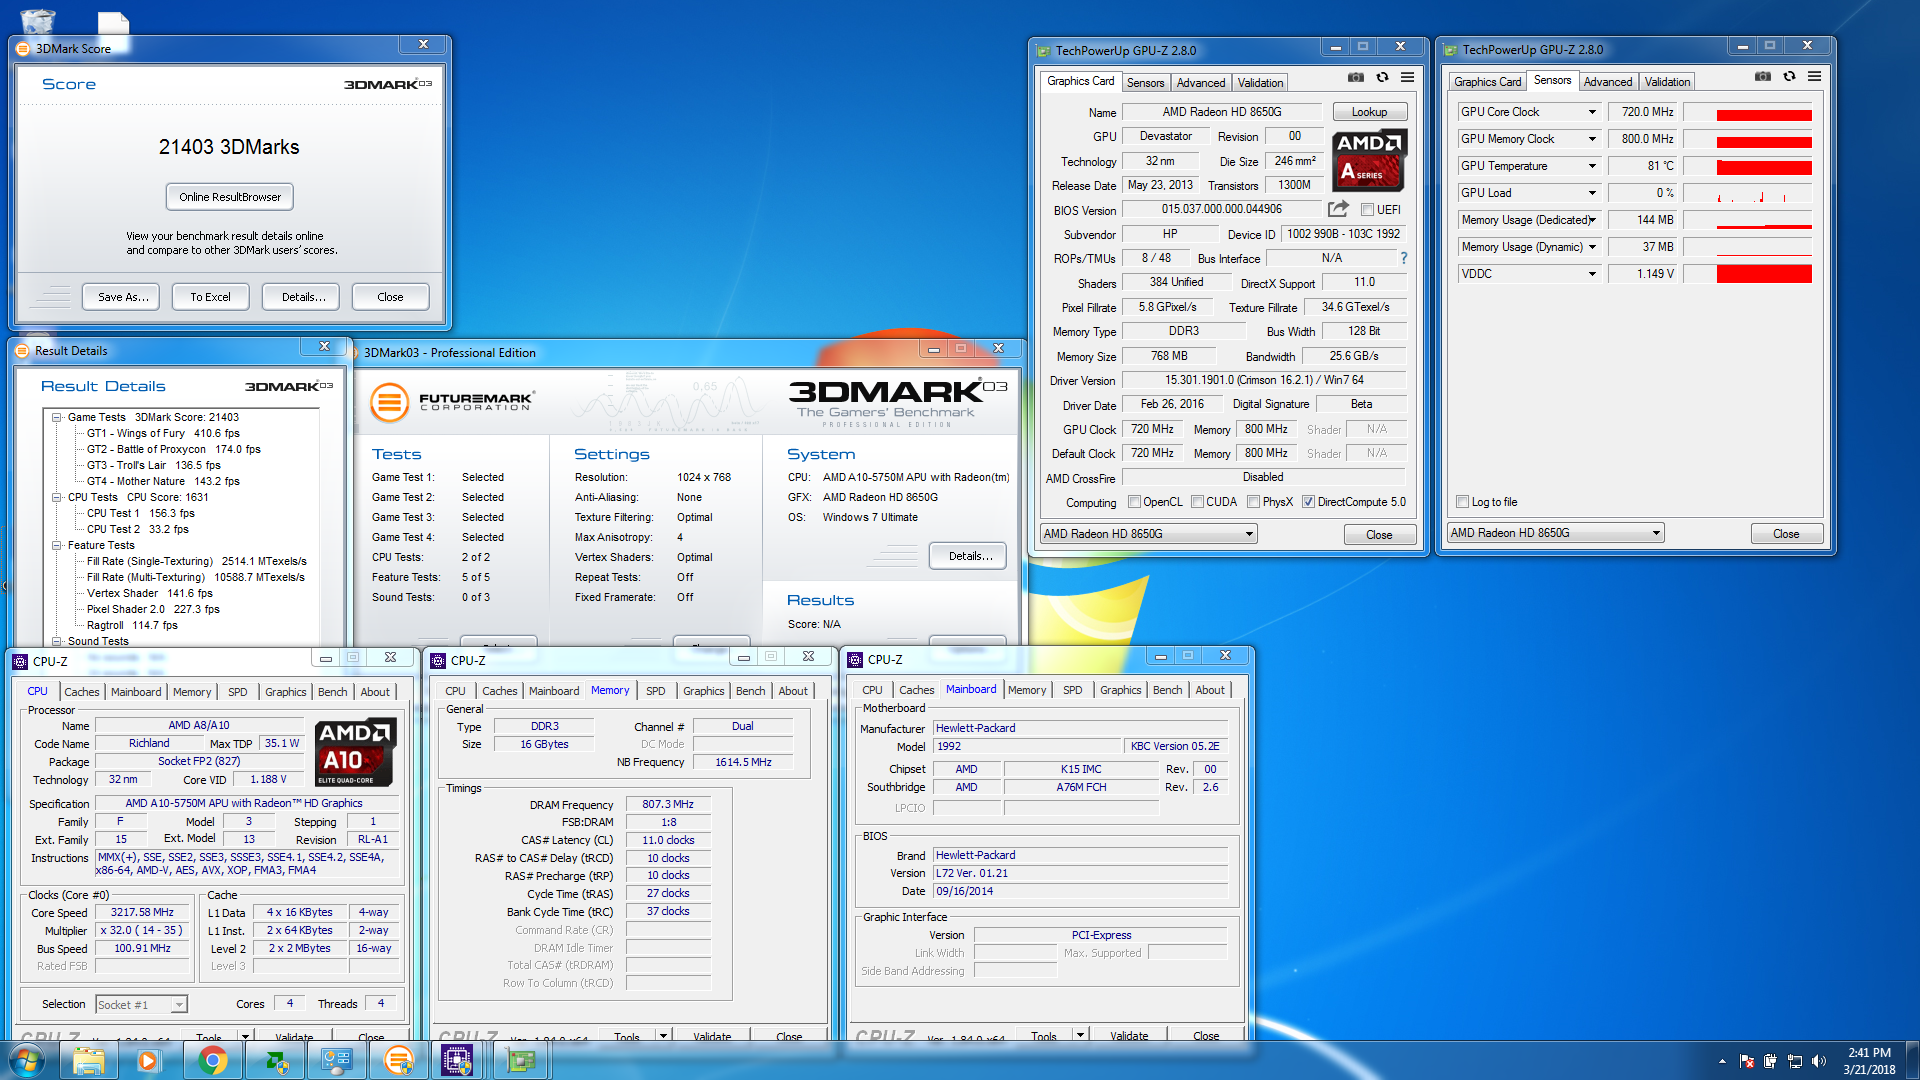Viewport: 1920px width, 1080px height.
Task: Open Memory Usage (Dedicated) dropdown
Action: pos(1592,220)
